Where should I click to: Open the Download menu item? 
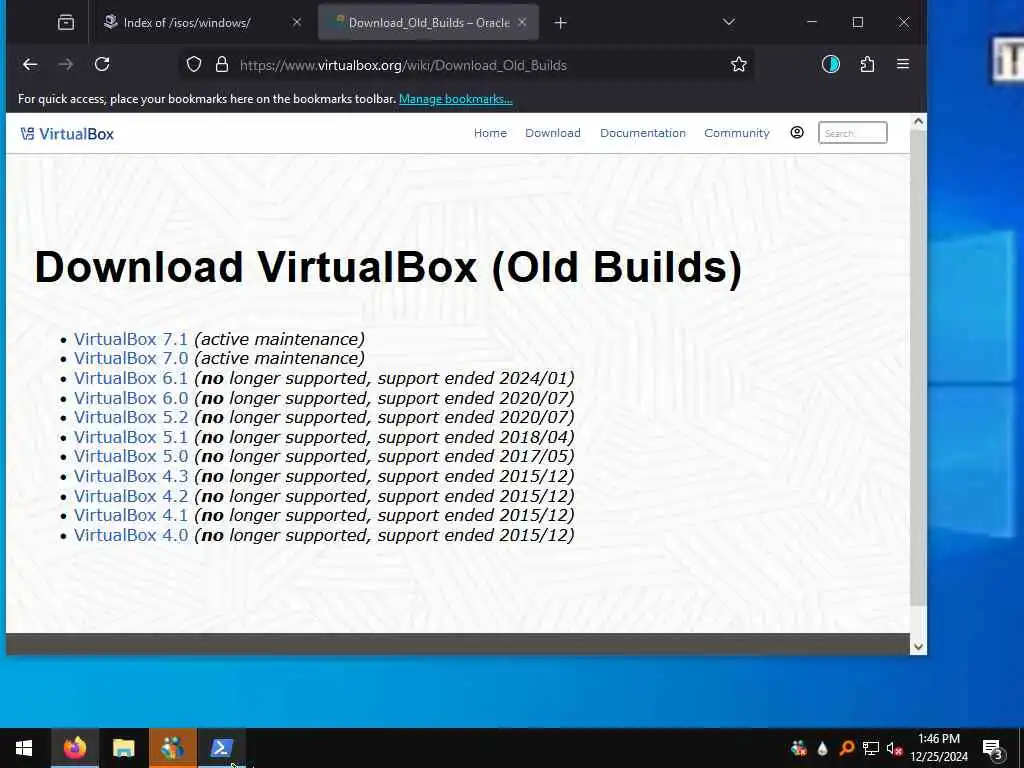[x=552, y=133]
